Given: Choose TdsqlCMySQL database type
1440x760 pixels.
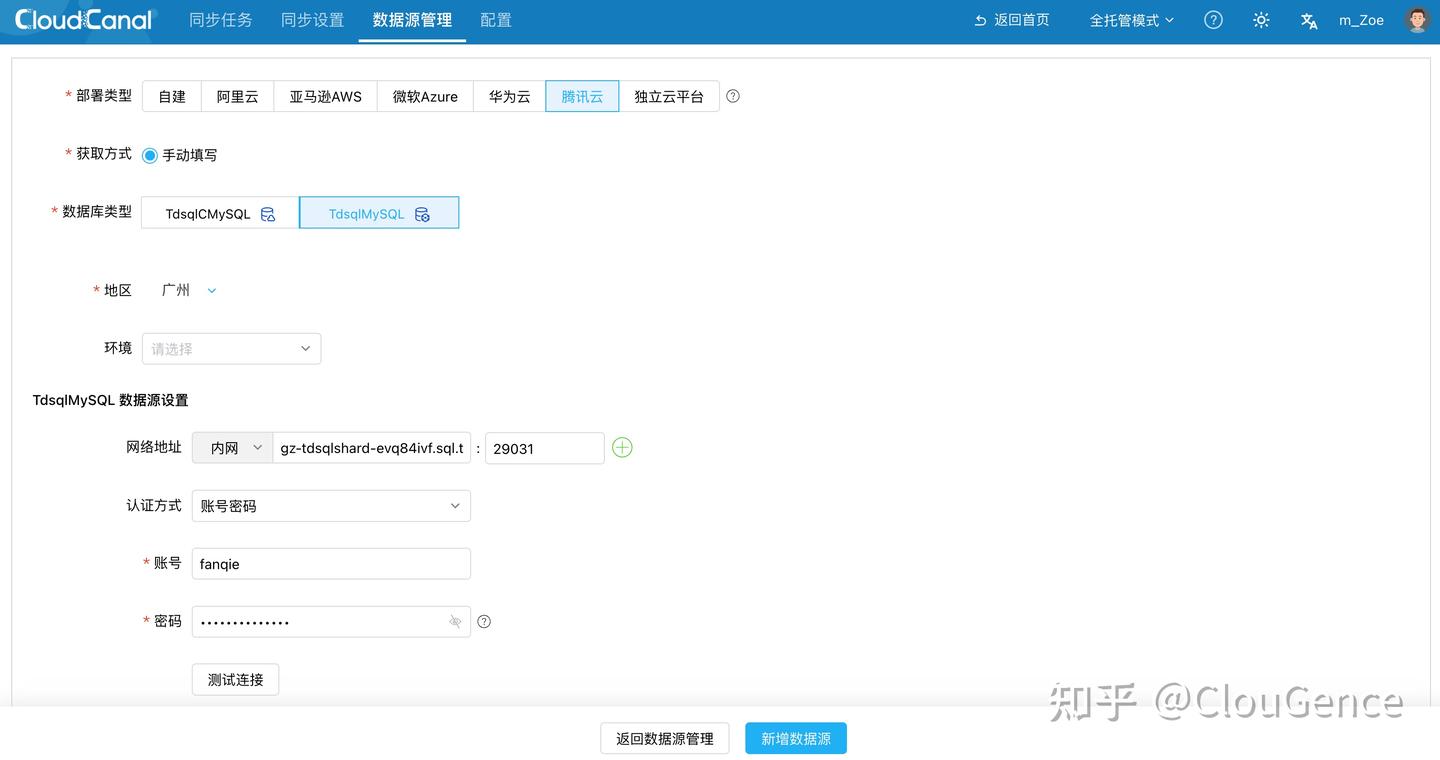Looking at the screenshot, I should click(x=220, y=213).
